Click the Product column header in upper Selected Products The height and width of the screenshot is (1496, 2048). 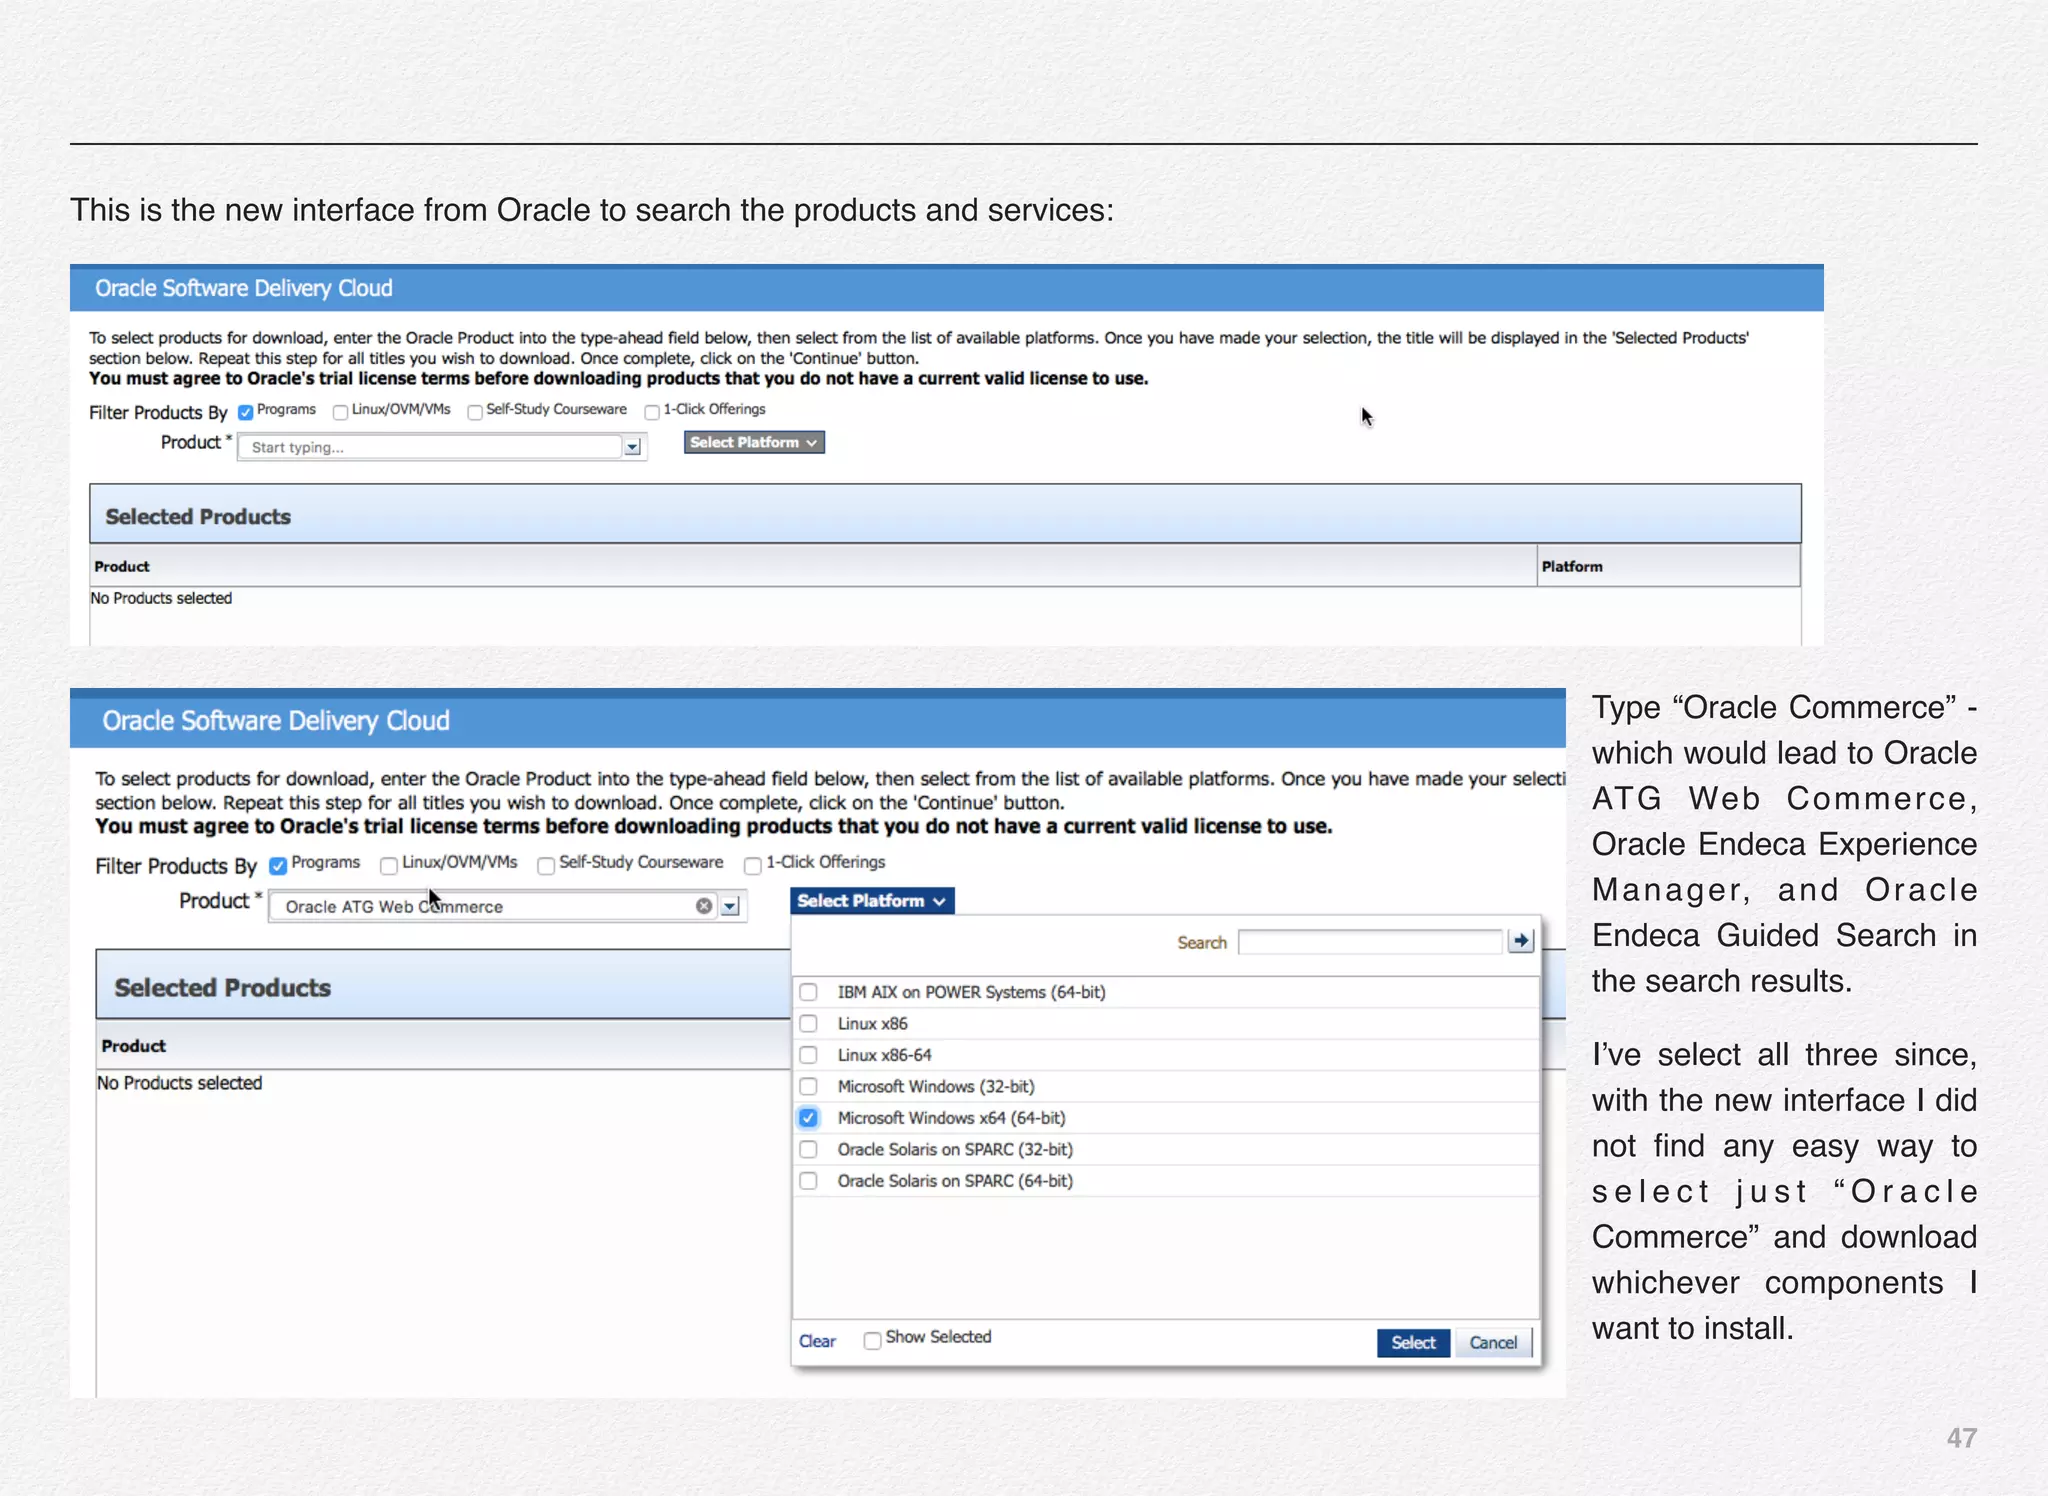[813, 566]
